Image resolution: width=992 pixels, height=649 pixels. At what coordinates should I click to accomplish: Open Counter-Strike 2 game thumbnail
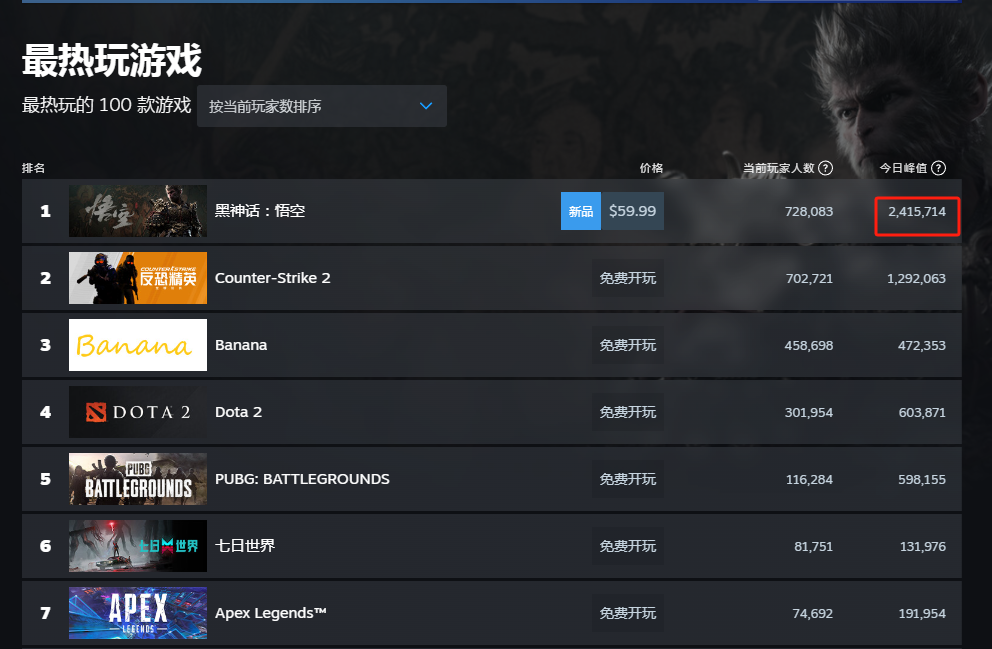click(138, 278)
